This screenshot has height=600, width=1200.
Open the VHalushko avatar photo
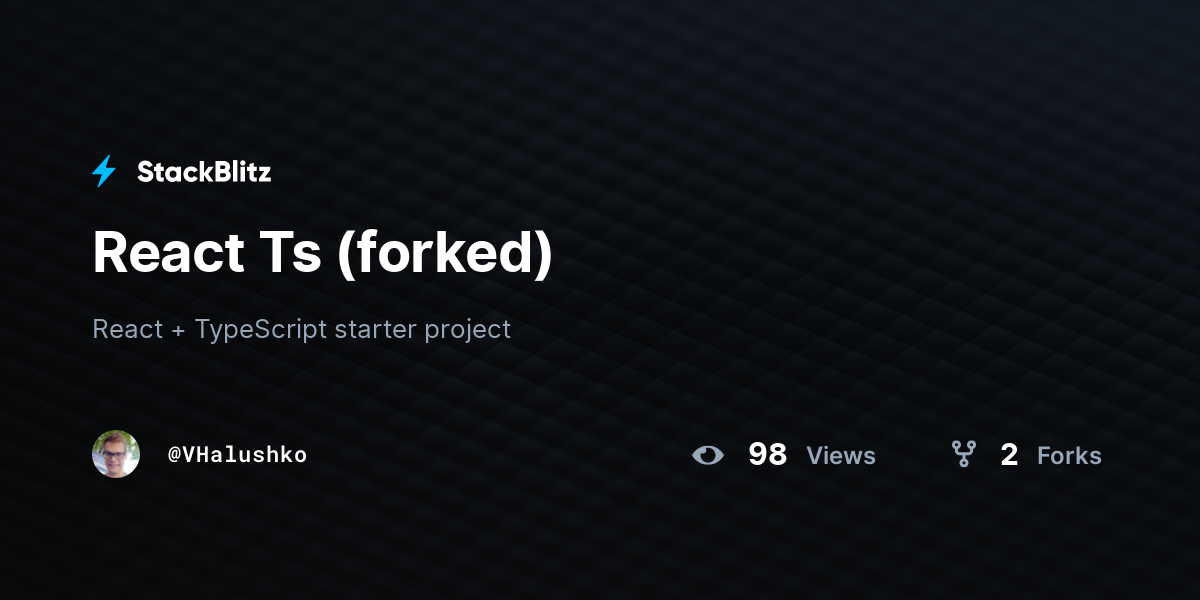[116, 454]
